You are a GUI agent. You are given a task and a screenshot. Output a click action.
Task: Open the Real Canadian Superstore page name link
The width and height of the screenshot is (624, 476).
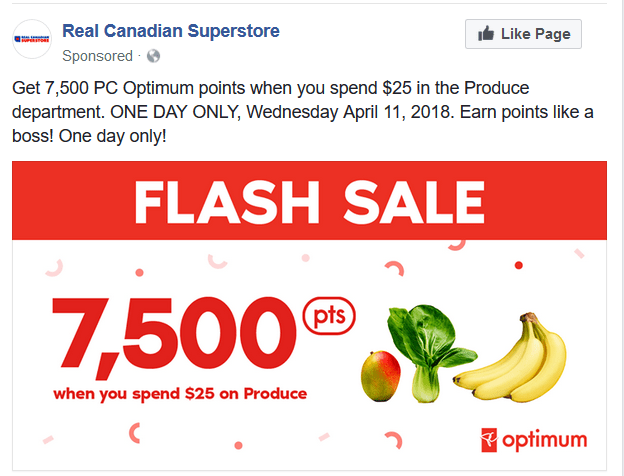pyautogui.click(x=171, y=31)
